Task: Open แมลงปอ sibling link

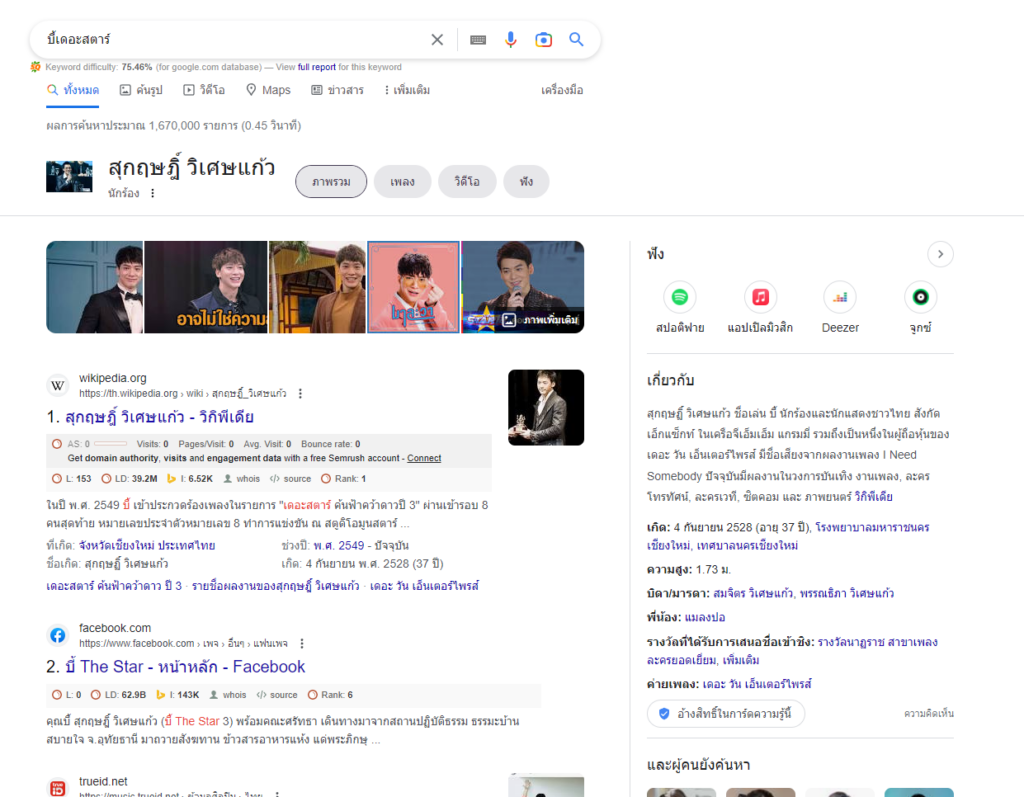Action: (705, 617)
